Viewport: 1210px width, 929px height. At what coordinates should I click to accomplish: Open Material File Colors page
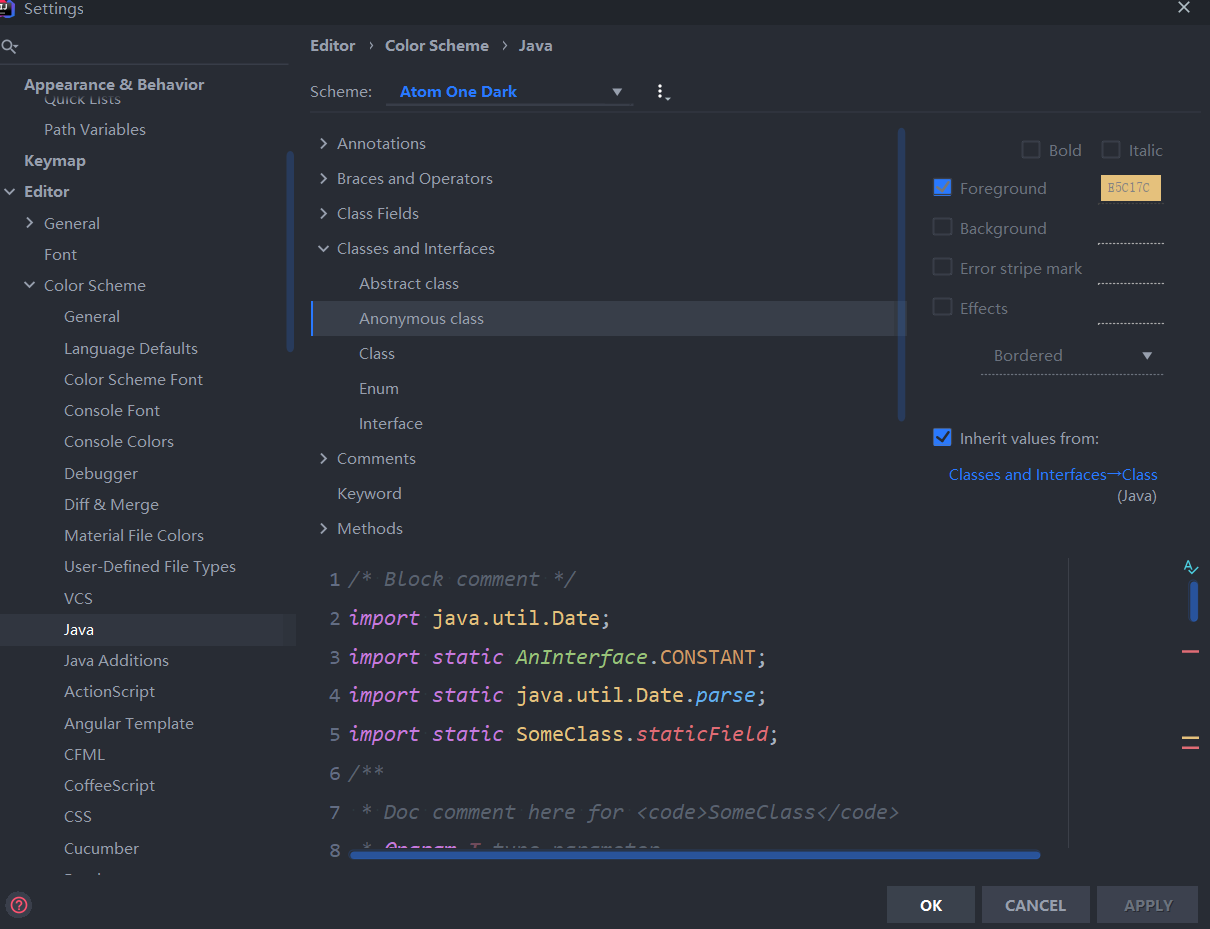(x=134, y=536)
